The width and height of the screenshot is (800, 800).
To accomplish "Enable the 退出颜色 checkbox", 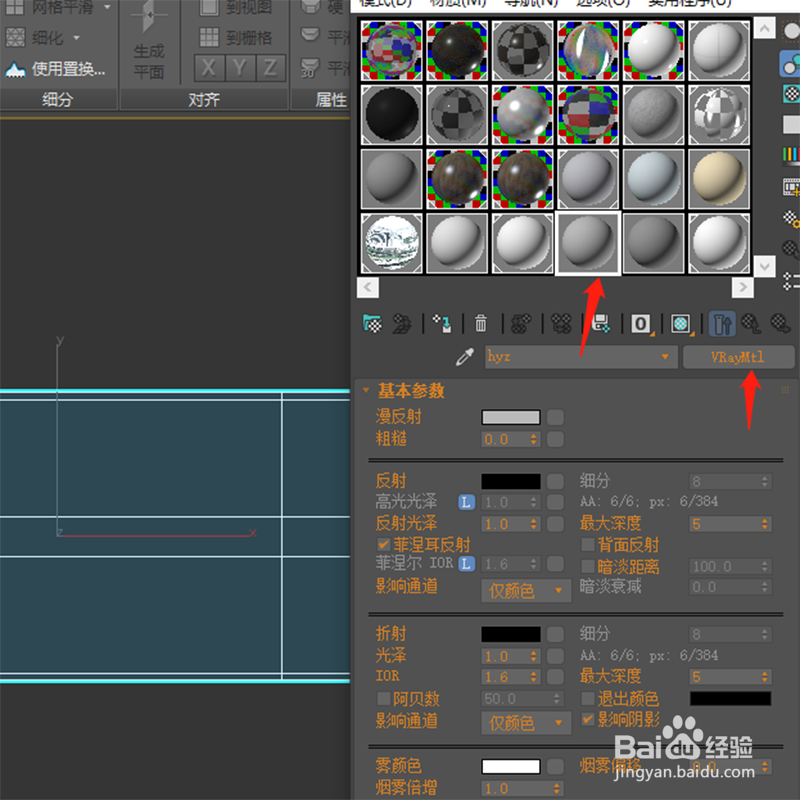I will [x=588, y=698].
